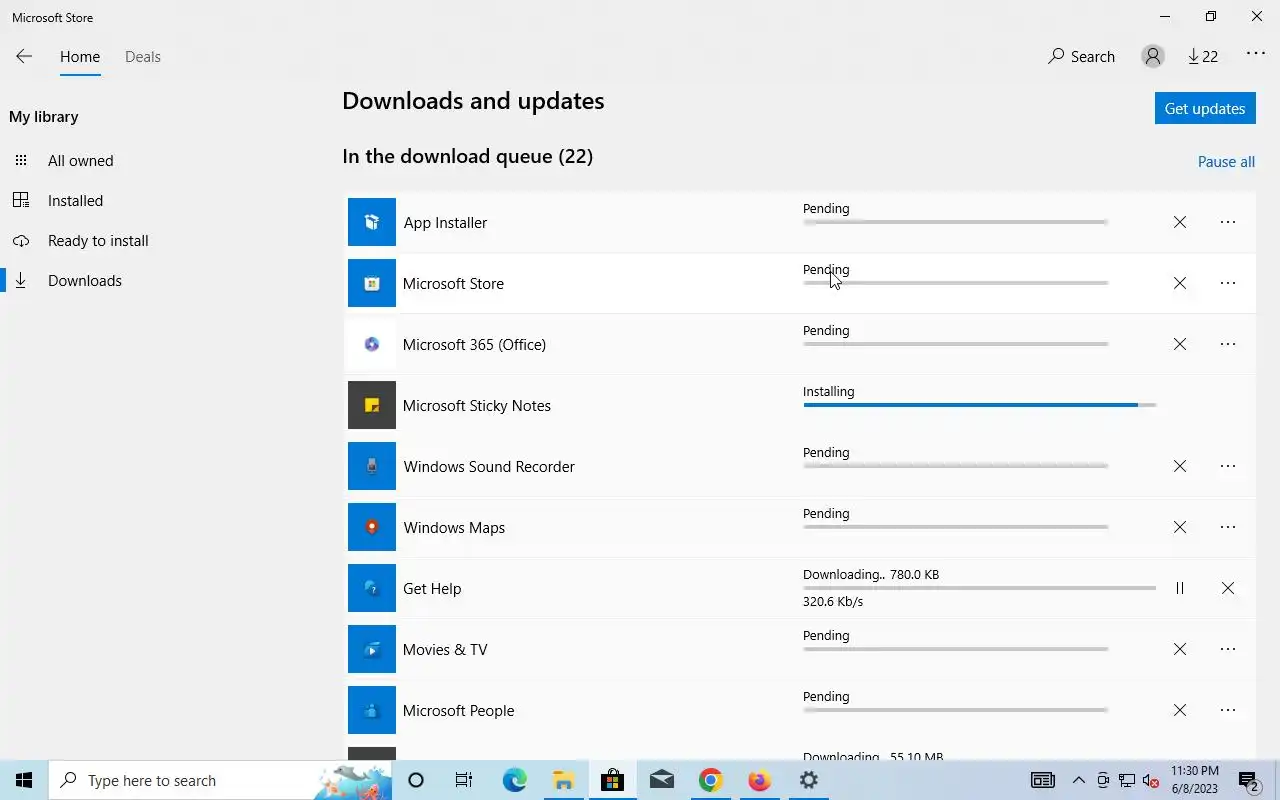Open the Home tab
1280x800 pixels.
click(x=80, y=57)
